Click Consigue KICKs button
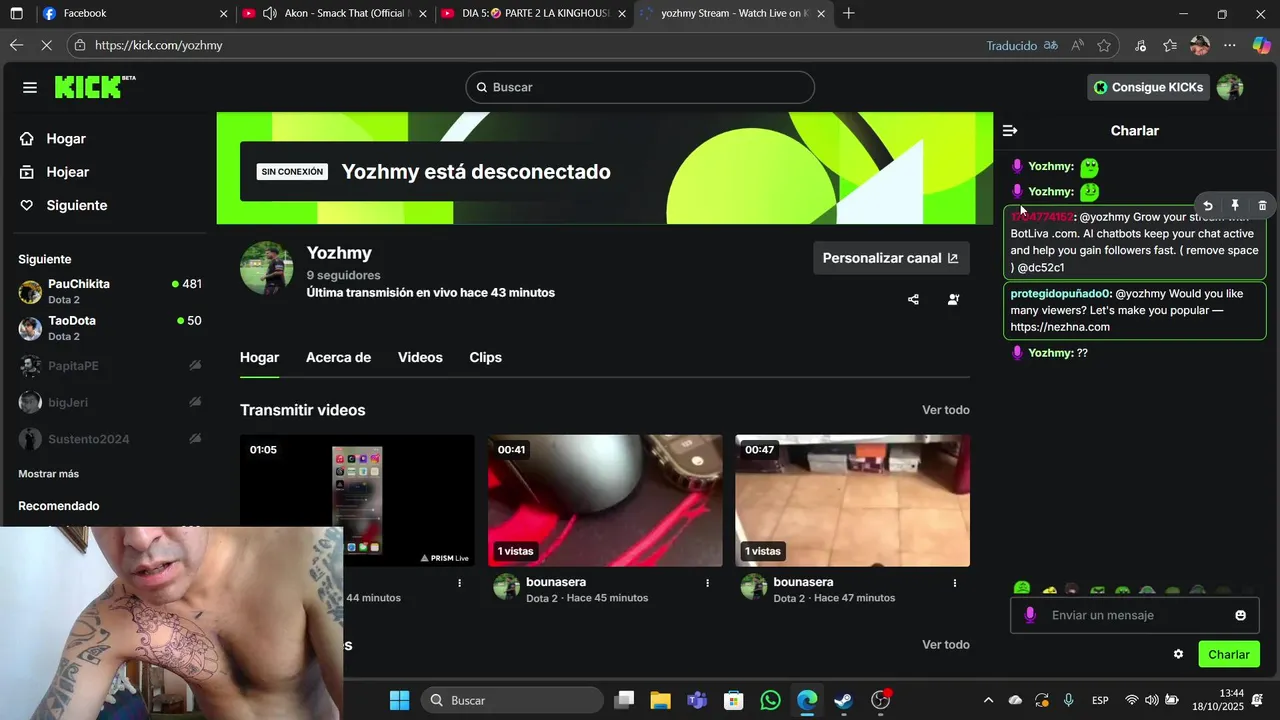 click(x=1148, y=87)
